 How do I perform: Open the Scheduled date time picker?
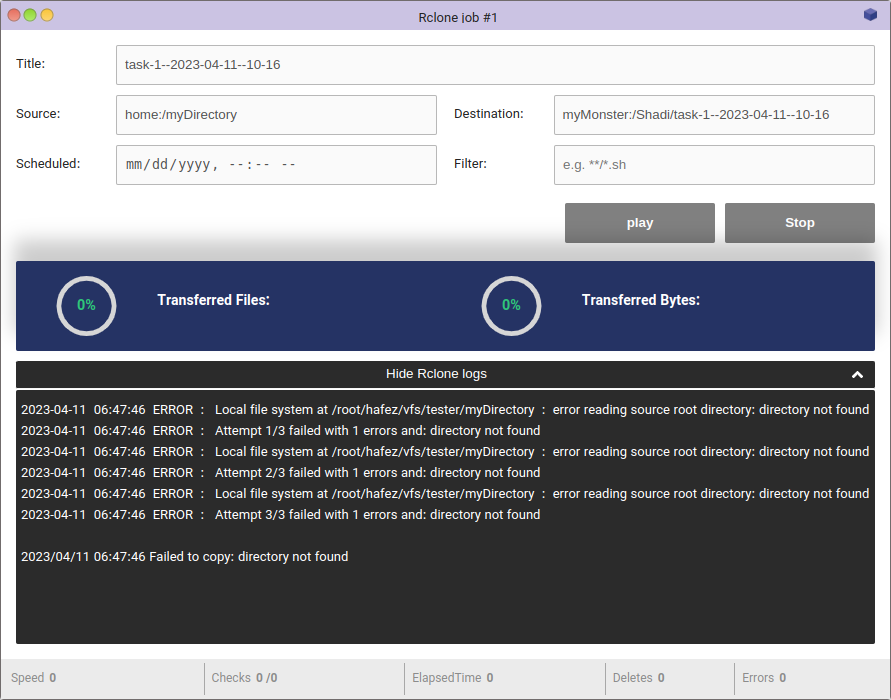pos(276,165)
